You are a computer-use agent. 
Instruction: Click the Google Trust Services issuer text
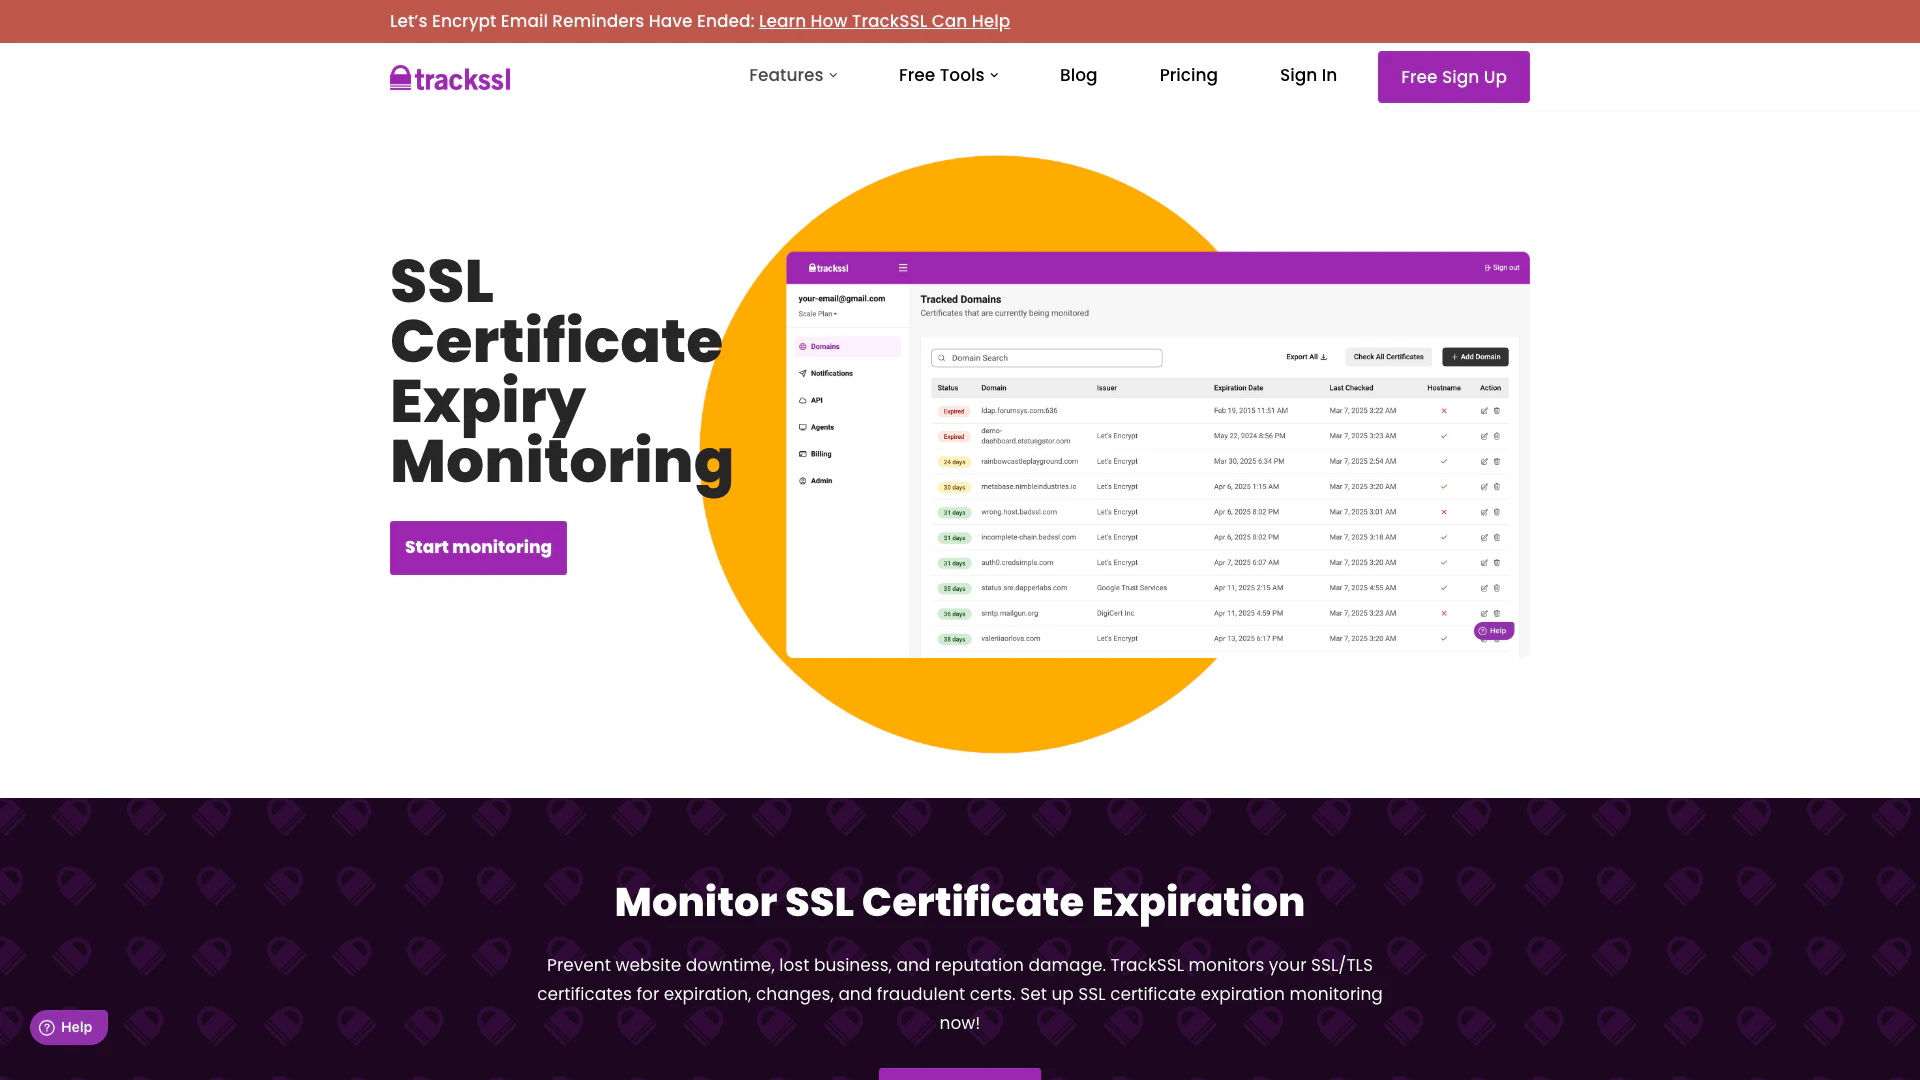click(1131, 588)
